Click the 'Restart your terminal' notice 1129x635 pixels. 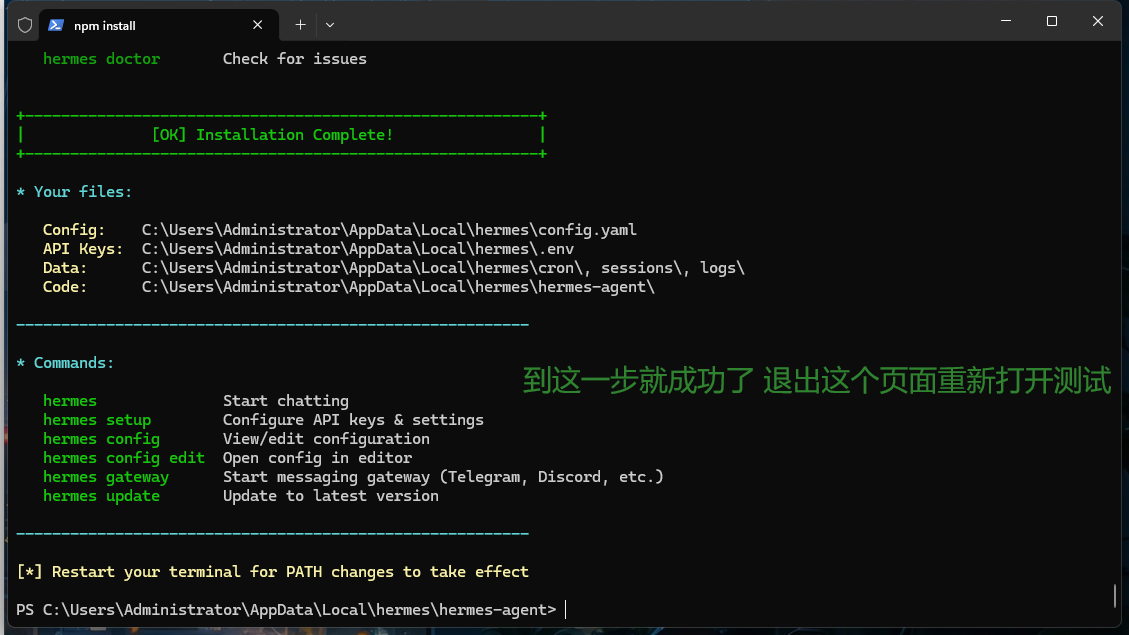(272, 572)
